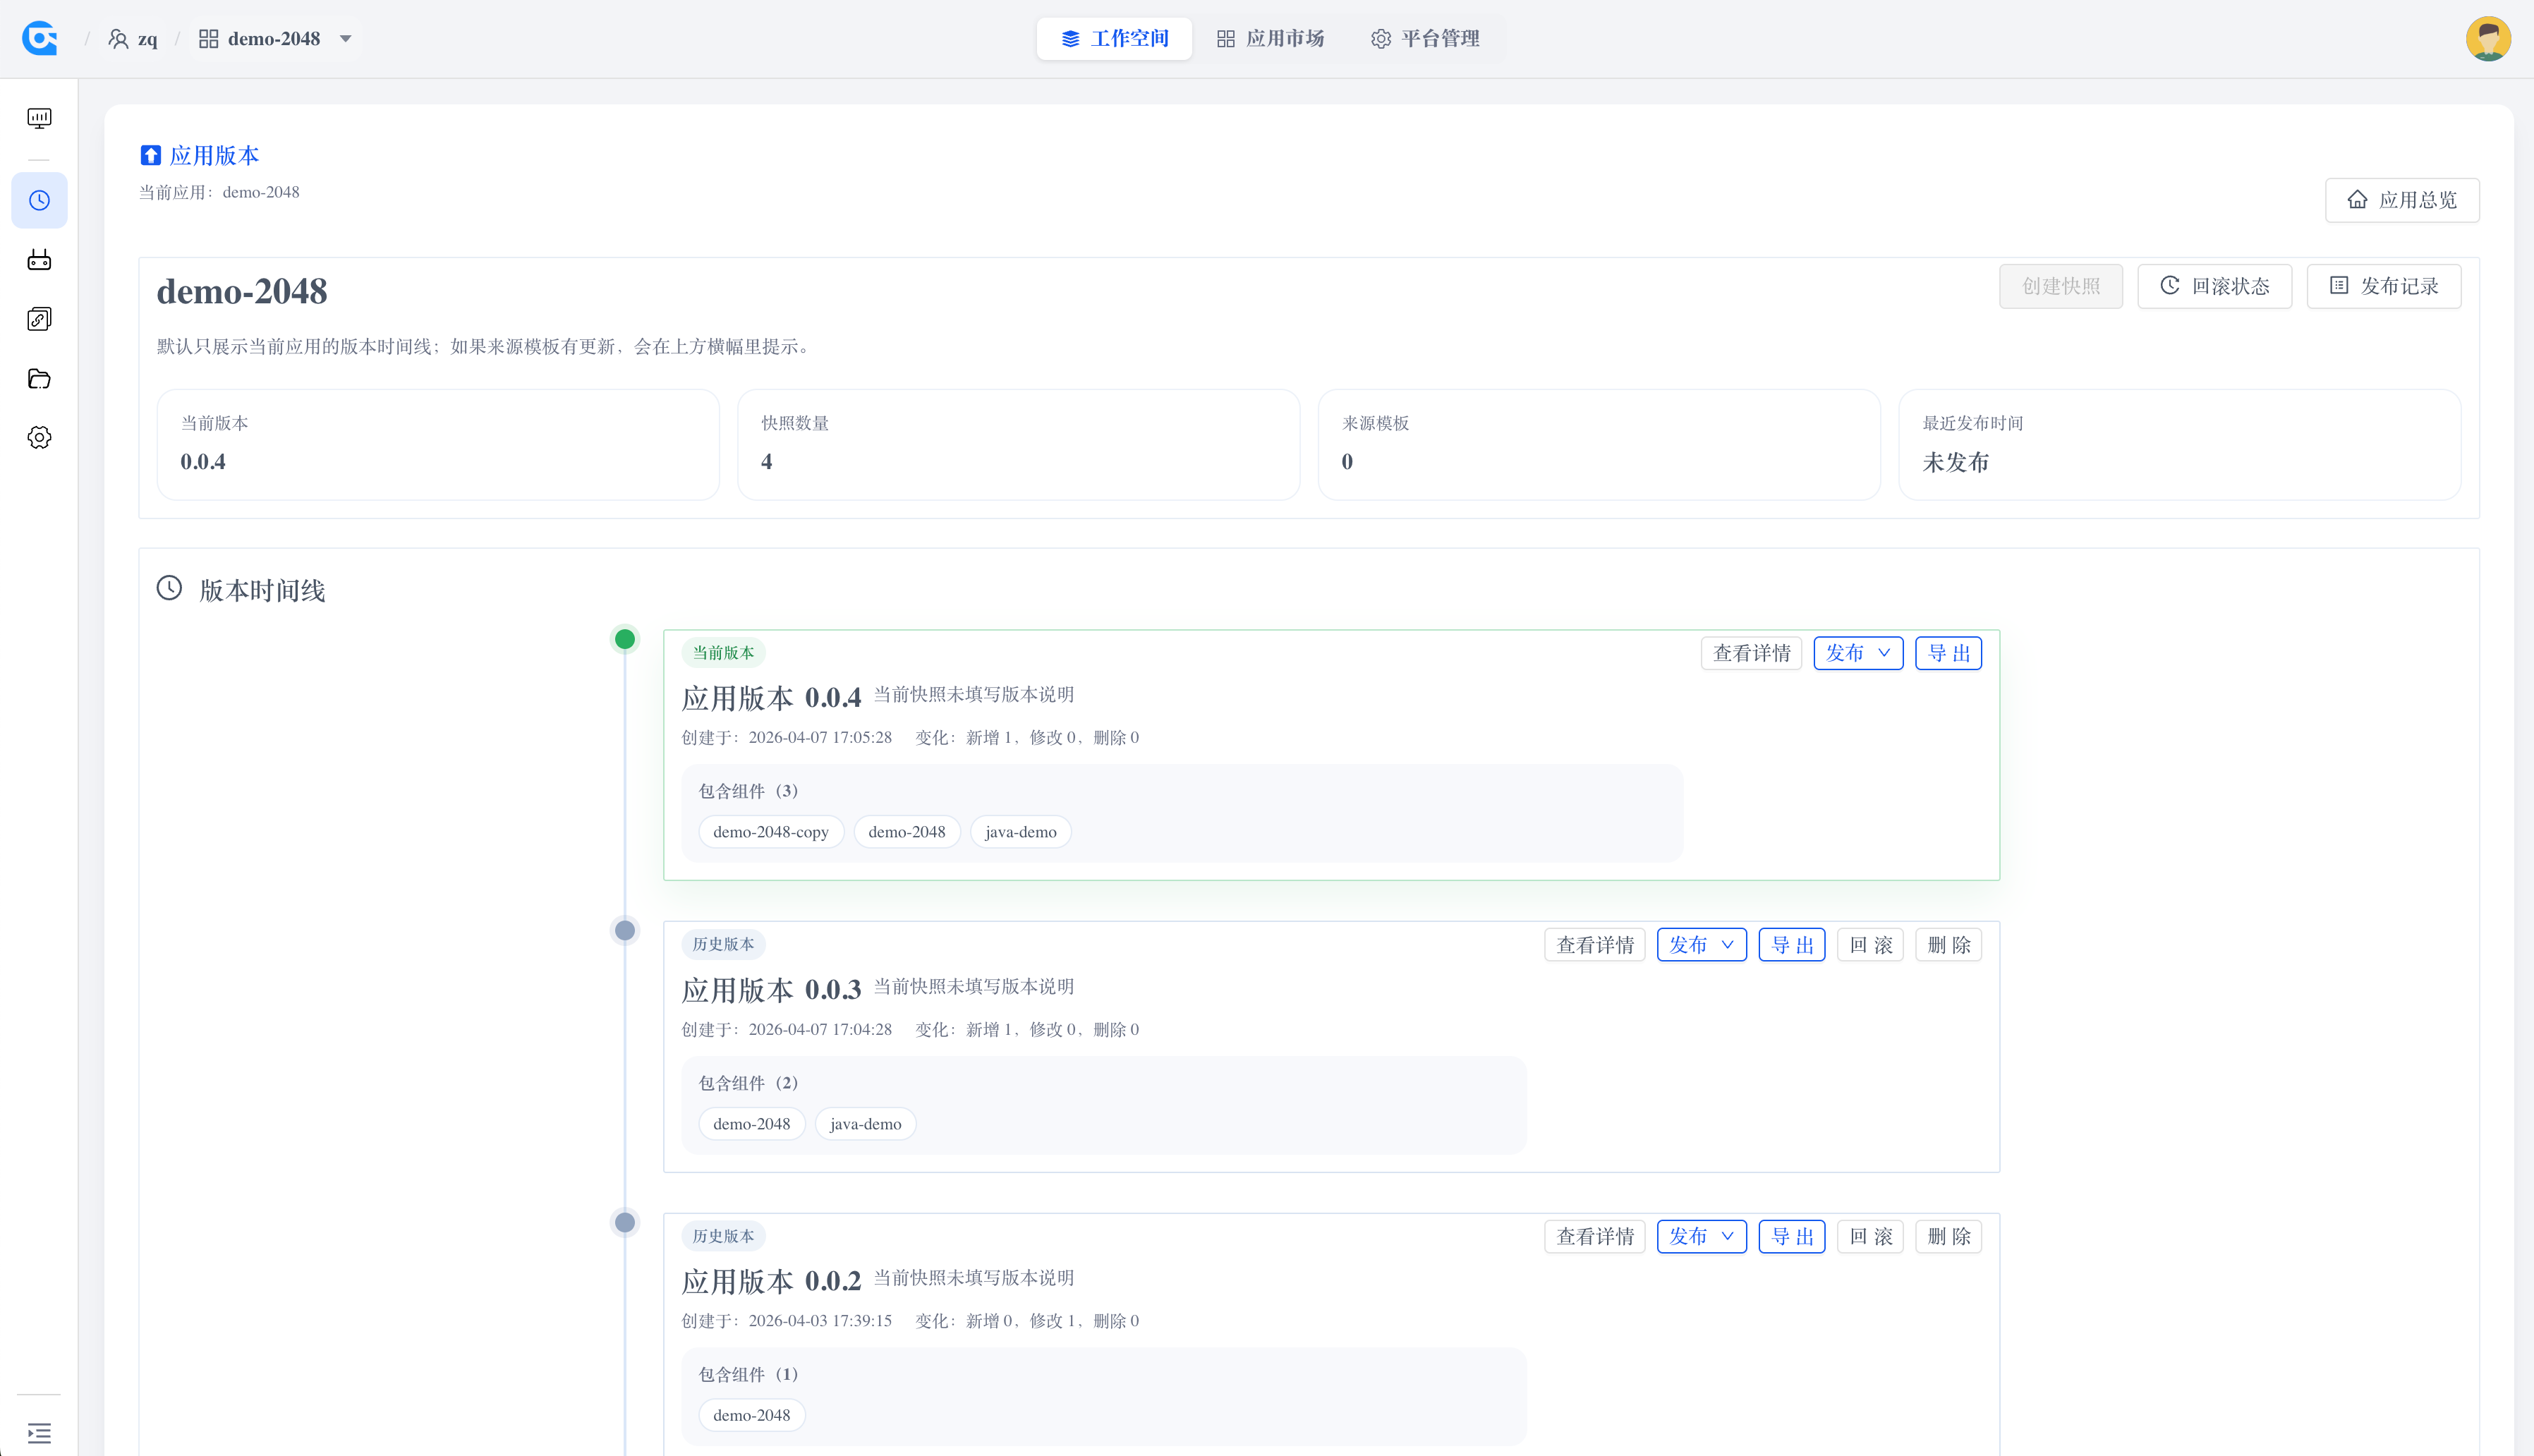Viewport: 2534px width, 1456px height.
Task: Click the 回滚状态 button
Action: tap(2214, 286)
